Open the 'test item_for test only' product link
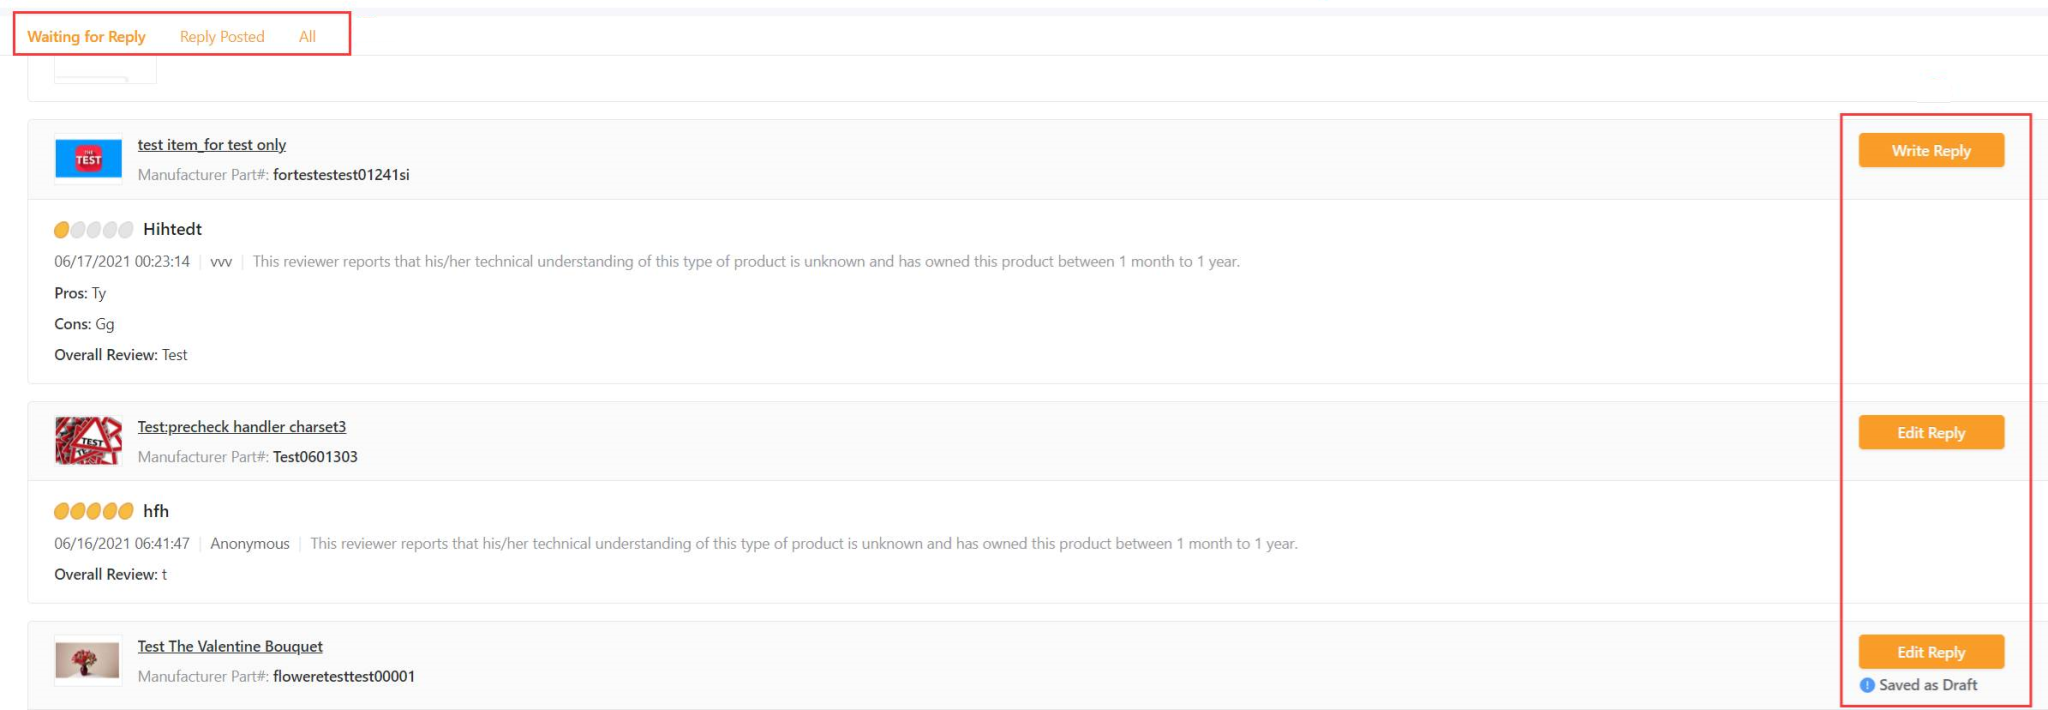This screenshot has height=710, width=2048. (x=210, y=144)
